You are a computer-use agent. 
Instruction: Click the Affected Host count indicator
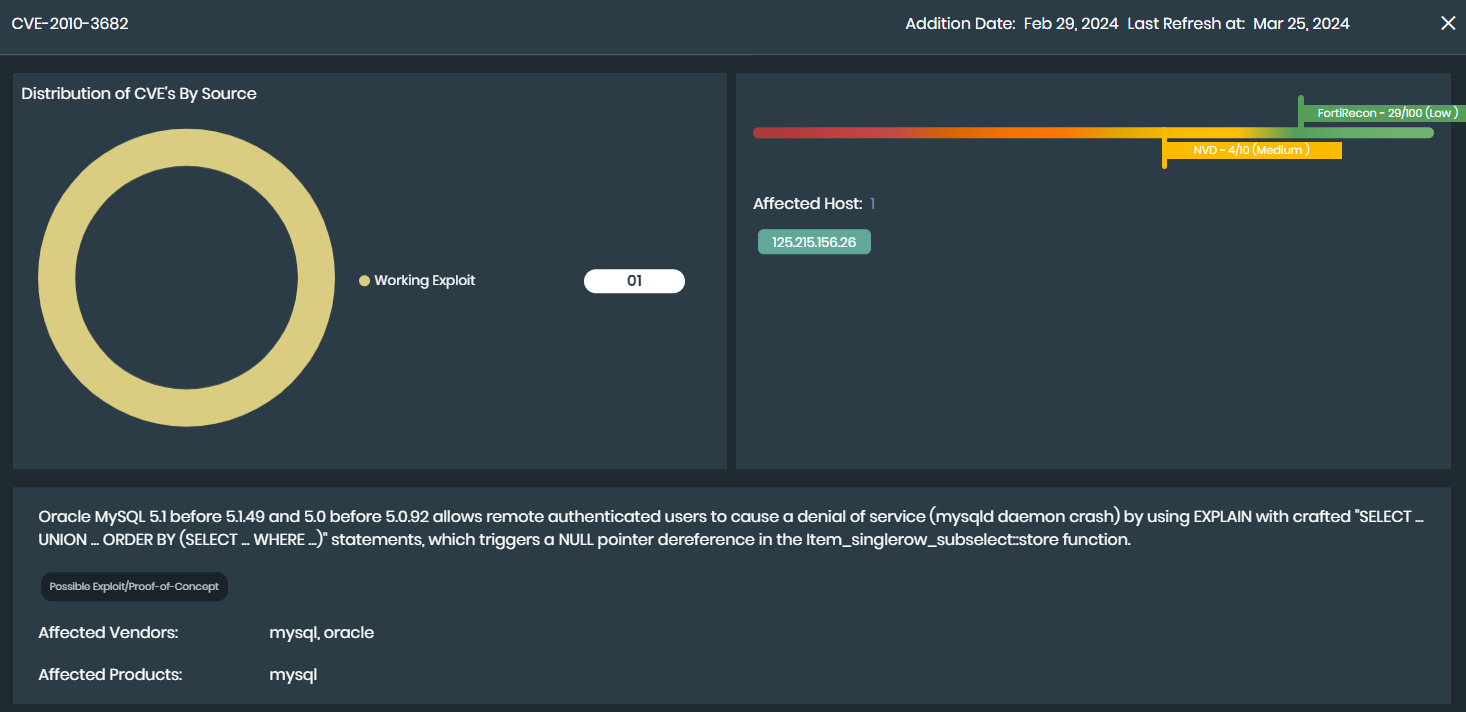[871, 203]
